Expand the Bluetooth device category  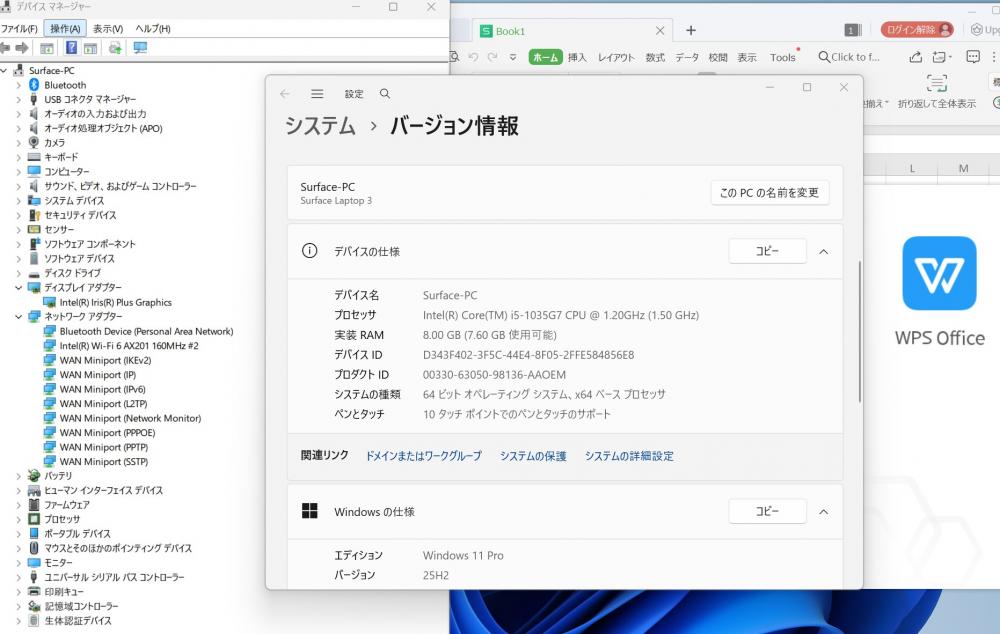tap(18, 85)
